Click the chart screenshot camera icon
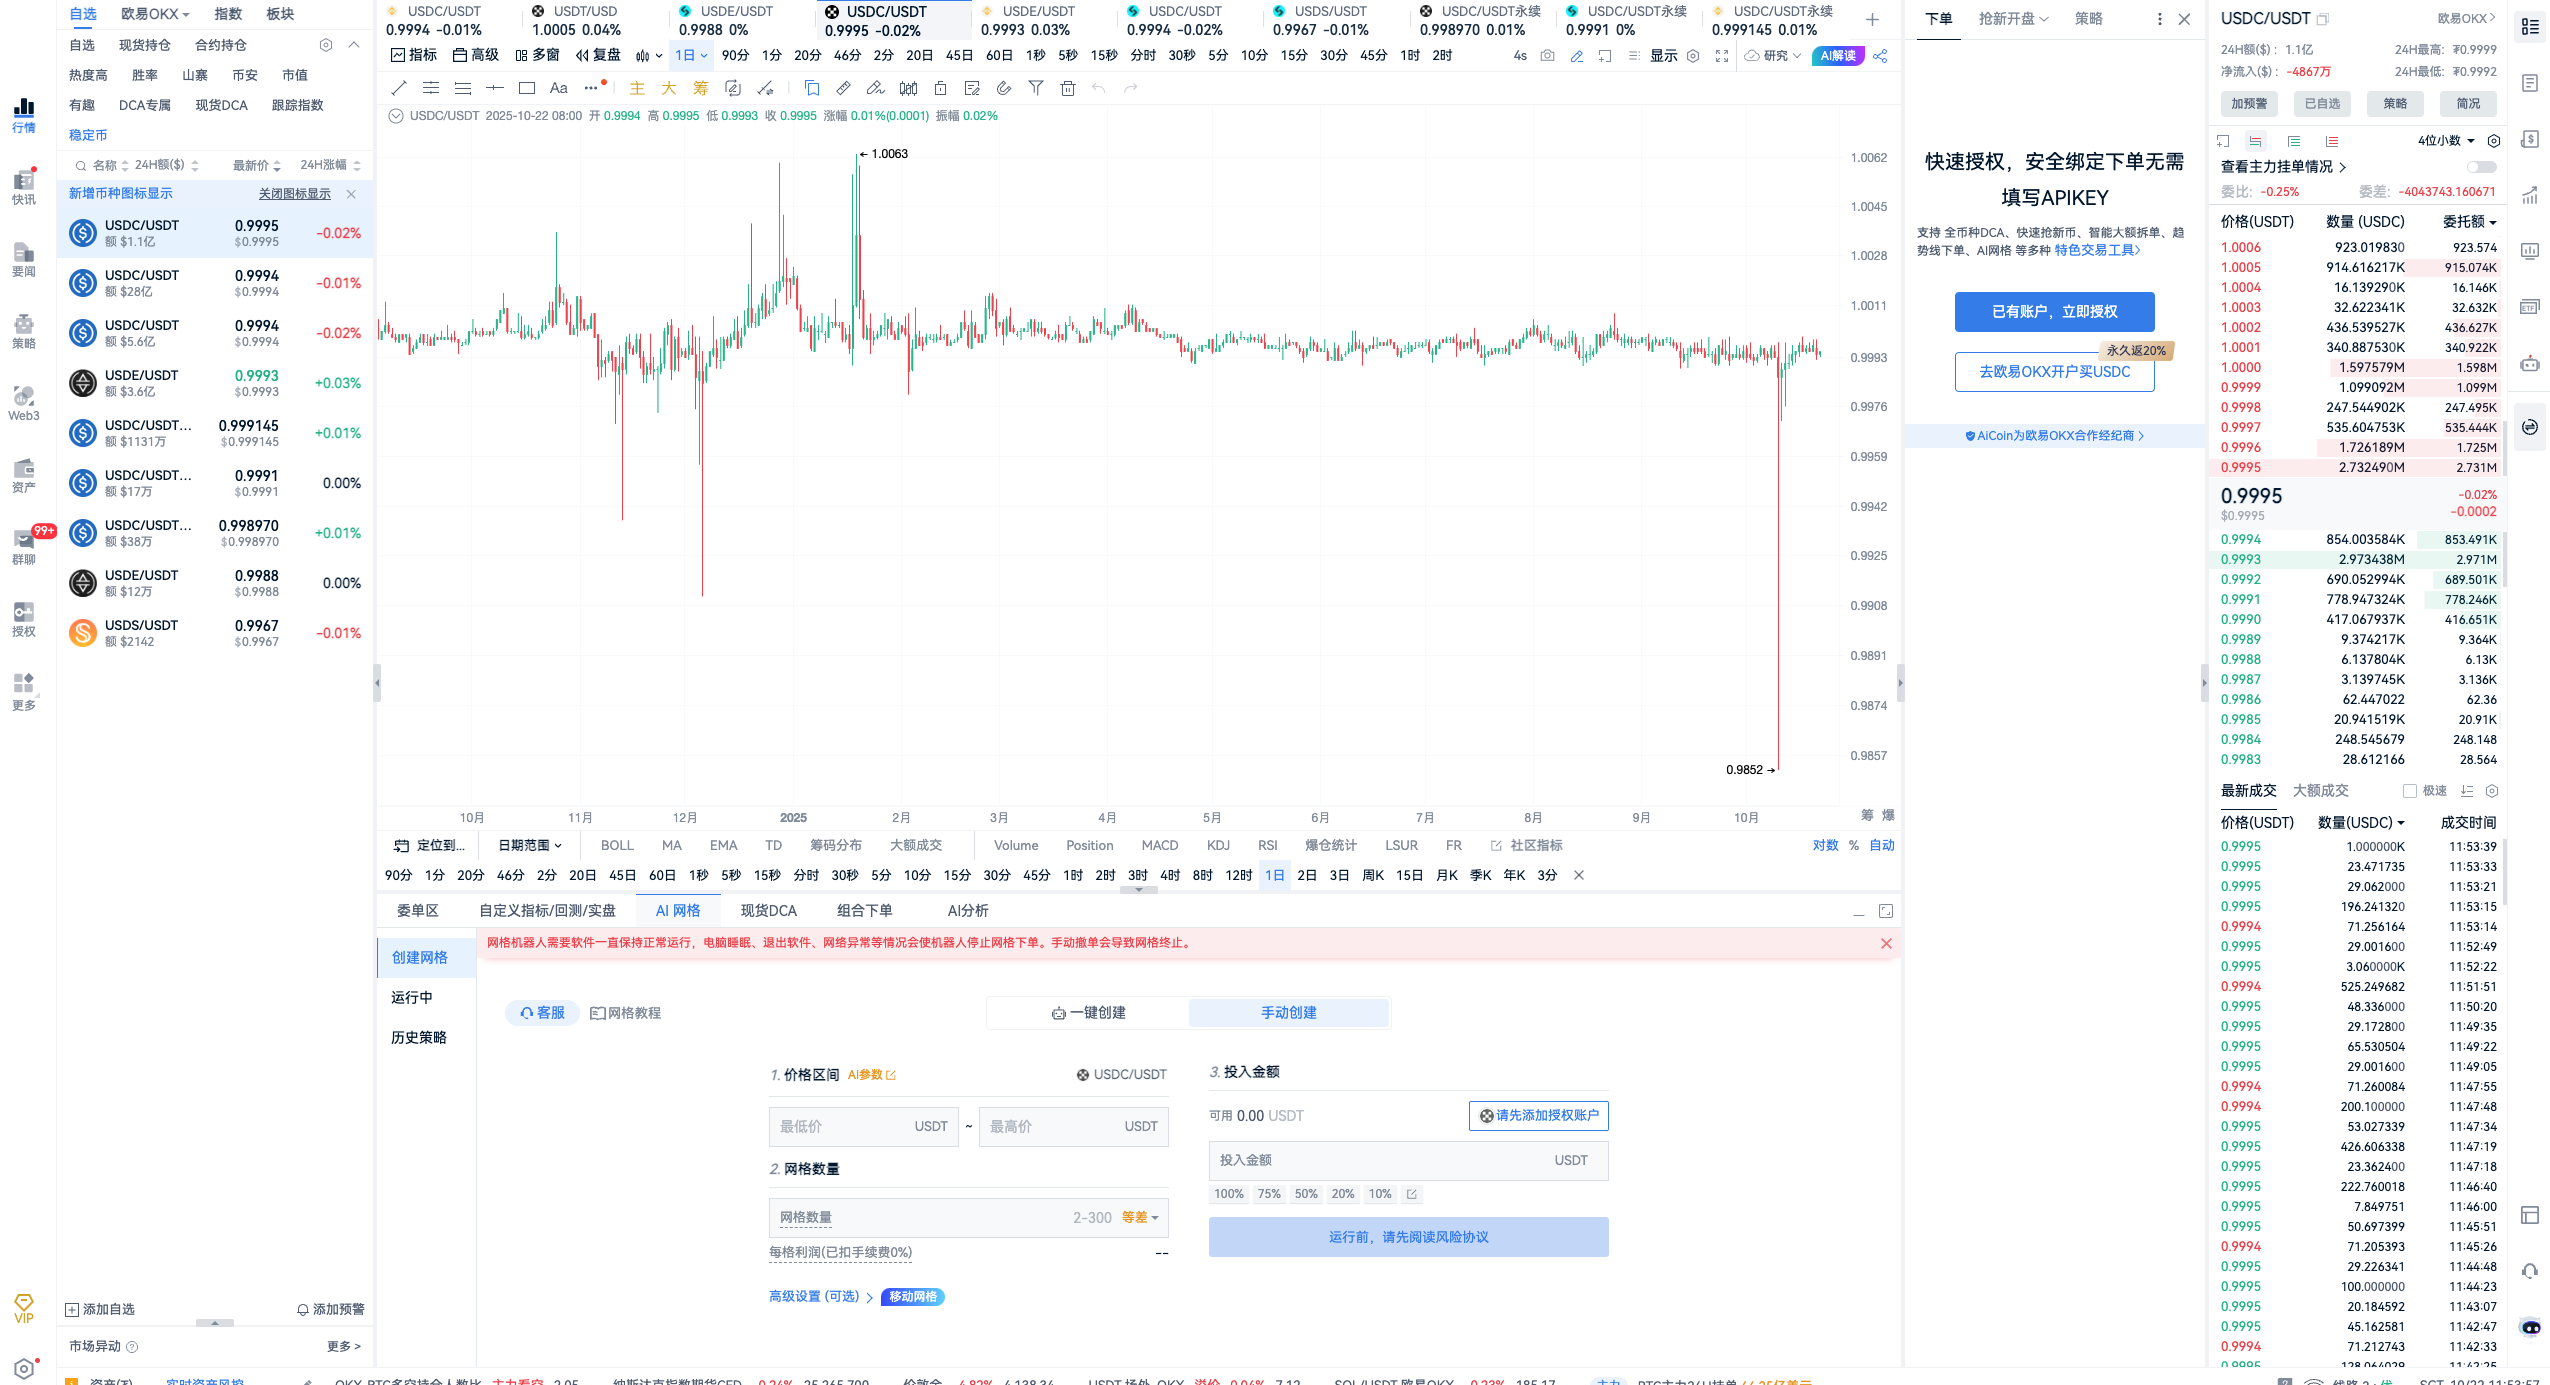This screenshot has height=1385, width=2550. [1547, 56]
